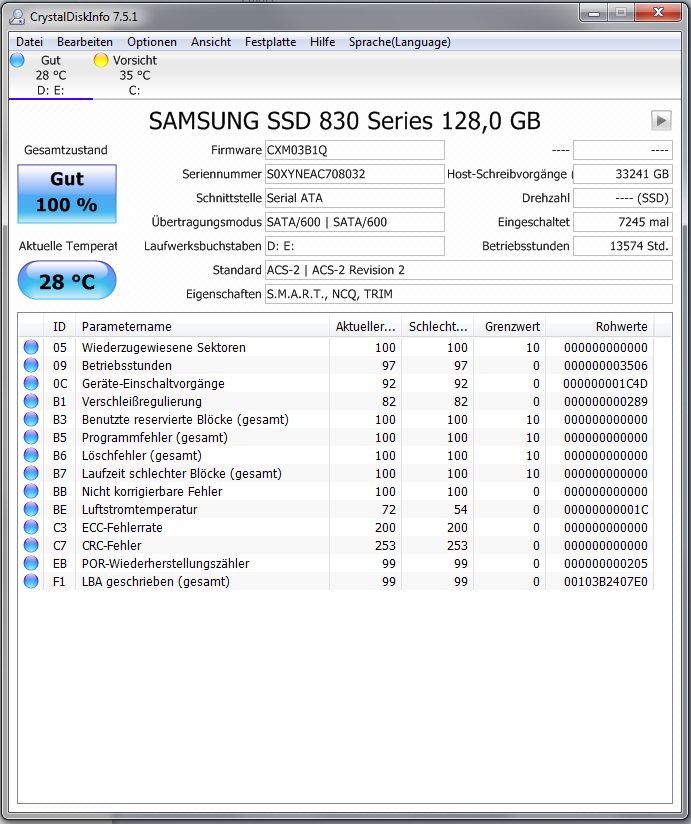Click the Eingeschaltet value 7245 mal
The width and height of the screenshot is (691, 824).
[x=623, y=222]
